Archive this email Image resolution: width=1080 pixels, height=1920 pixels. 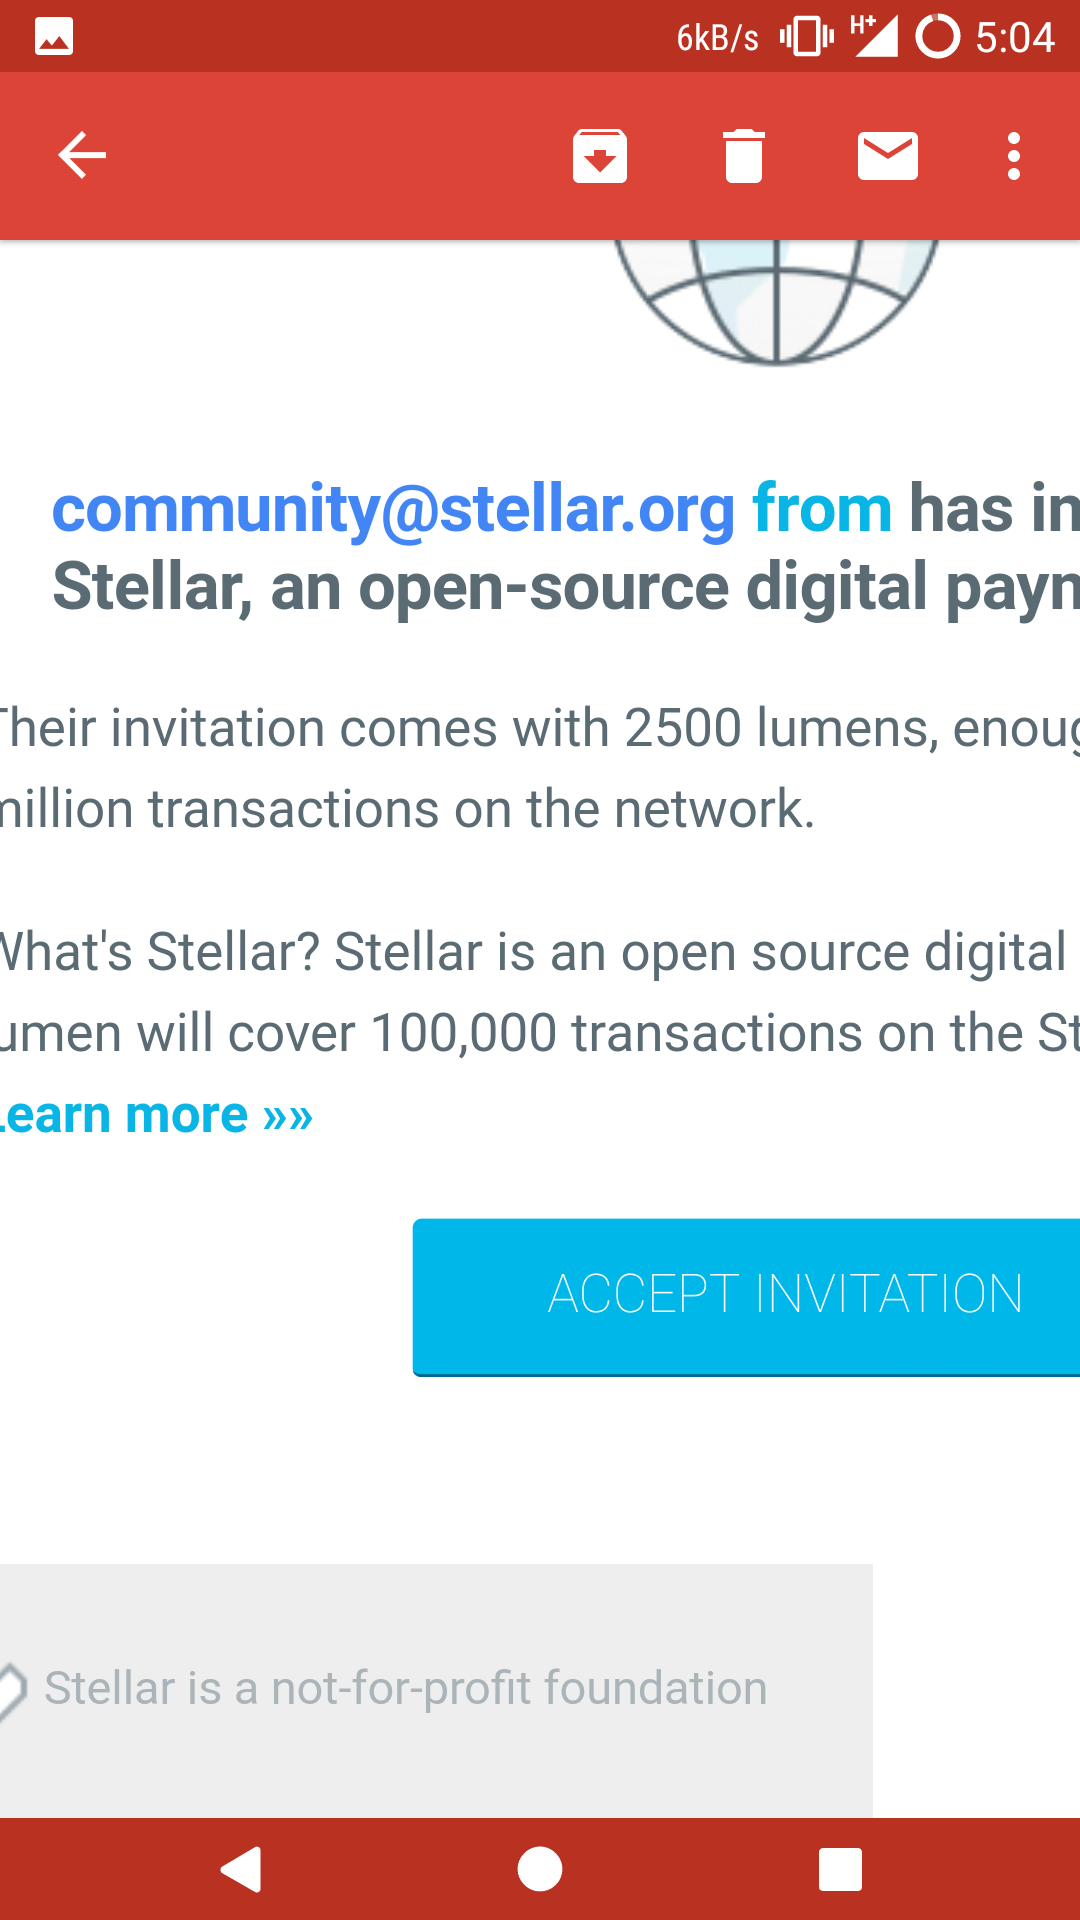[x=600, y=156]
